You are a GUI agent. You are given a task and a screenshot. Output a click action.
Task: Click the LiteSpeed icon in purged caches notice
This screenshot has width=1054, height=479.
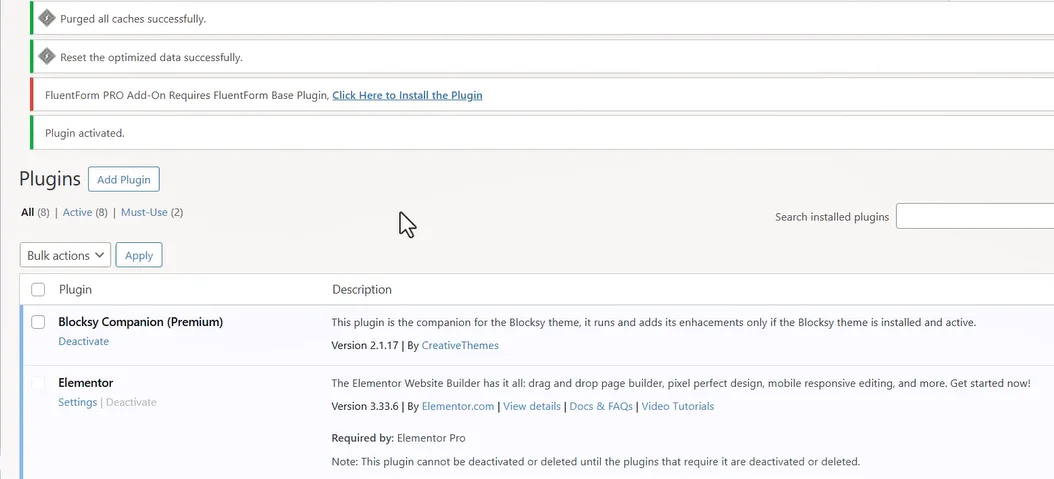46,18
